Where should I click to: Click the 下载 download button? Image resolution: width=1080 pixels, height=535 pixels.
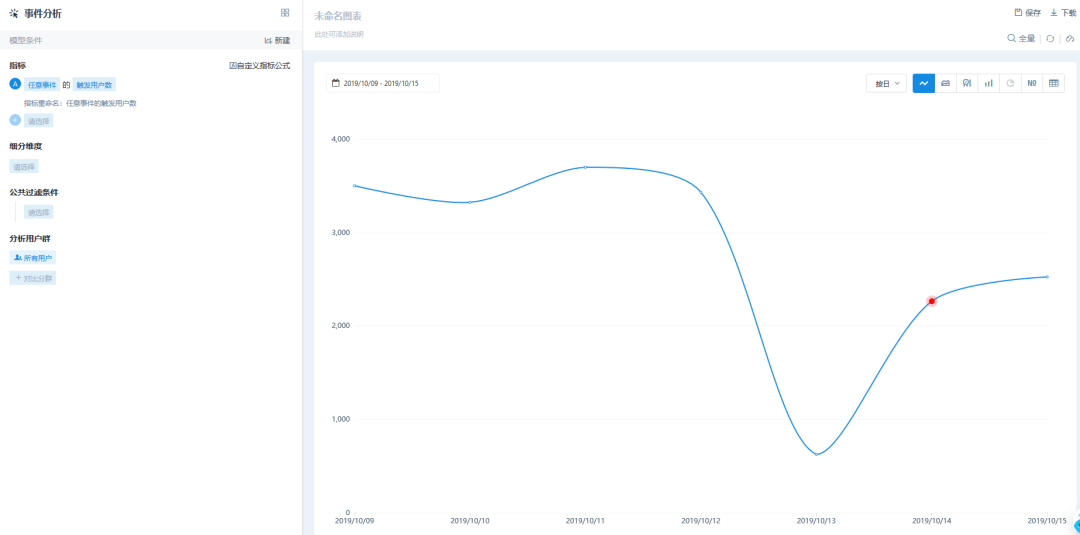[x=1063, y=13]
